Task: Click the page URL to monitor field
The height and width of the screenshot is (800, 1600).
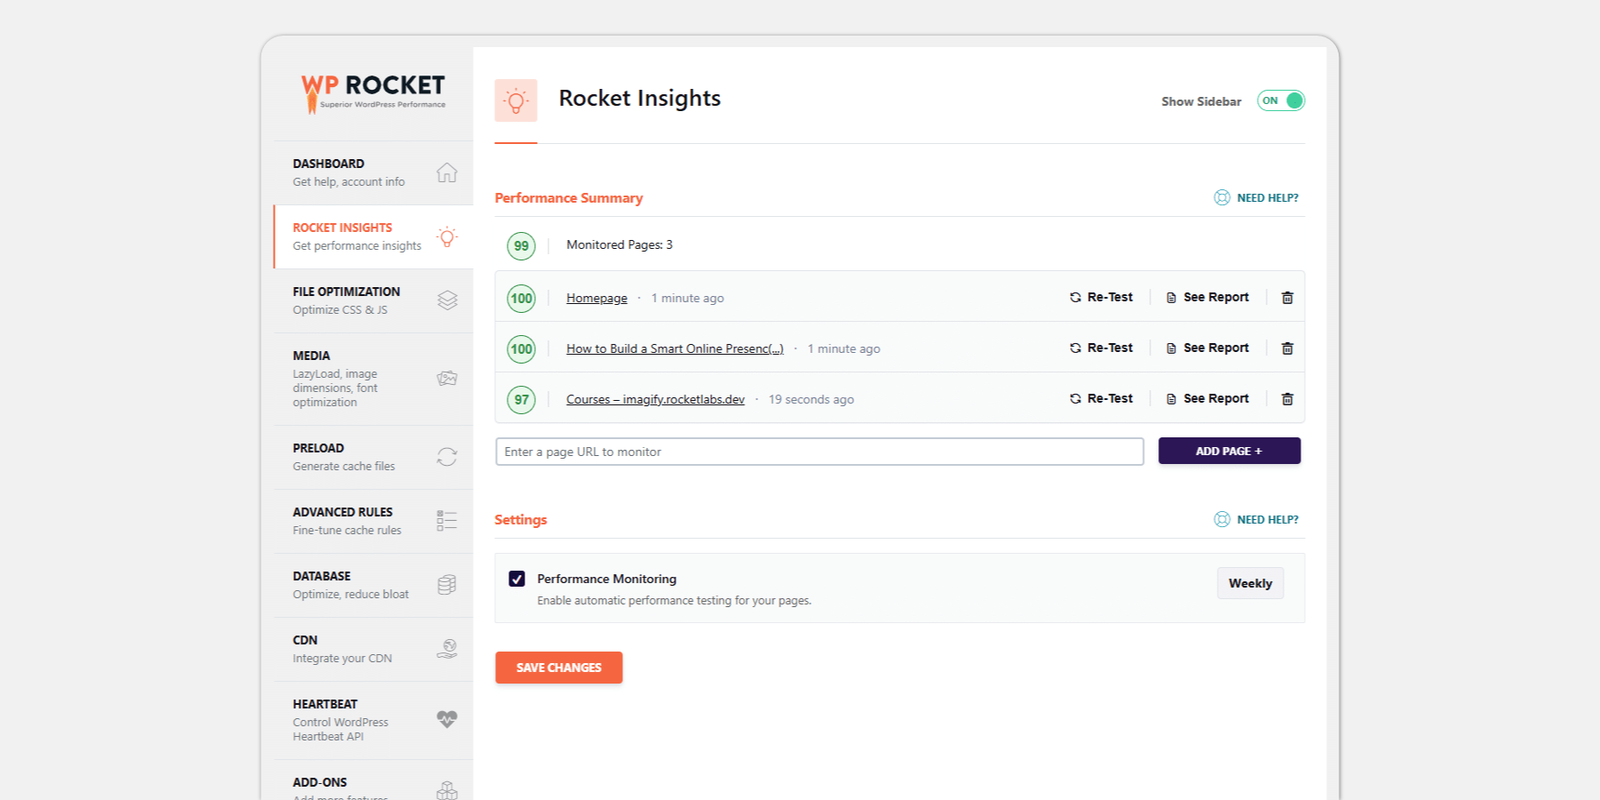Action: point(820,451)
